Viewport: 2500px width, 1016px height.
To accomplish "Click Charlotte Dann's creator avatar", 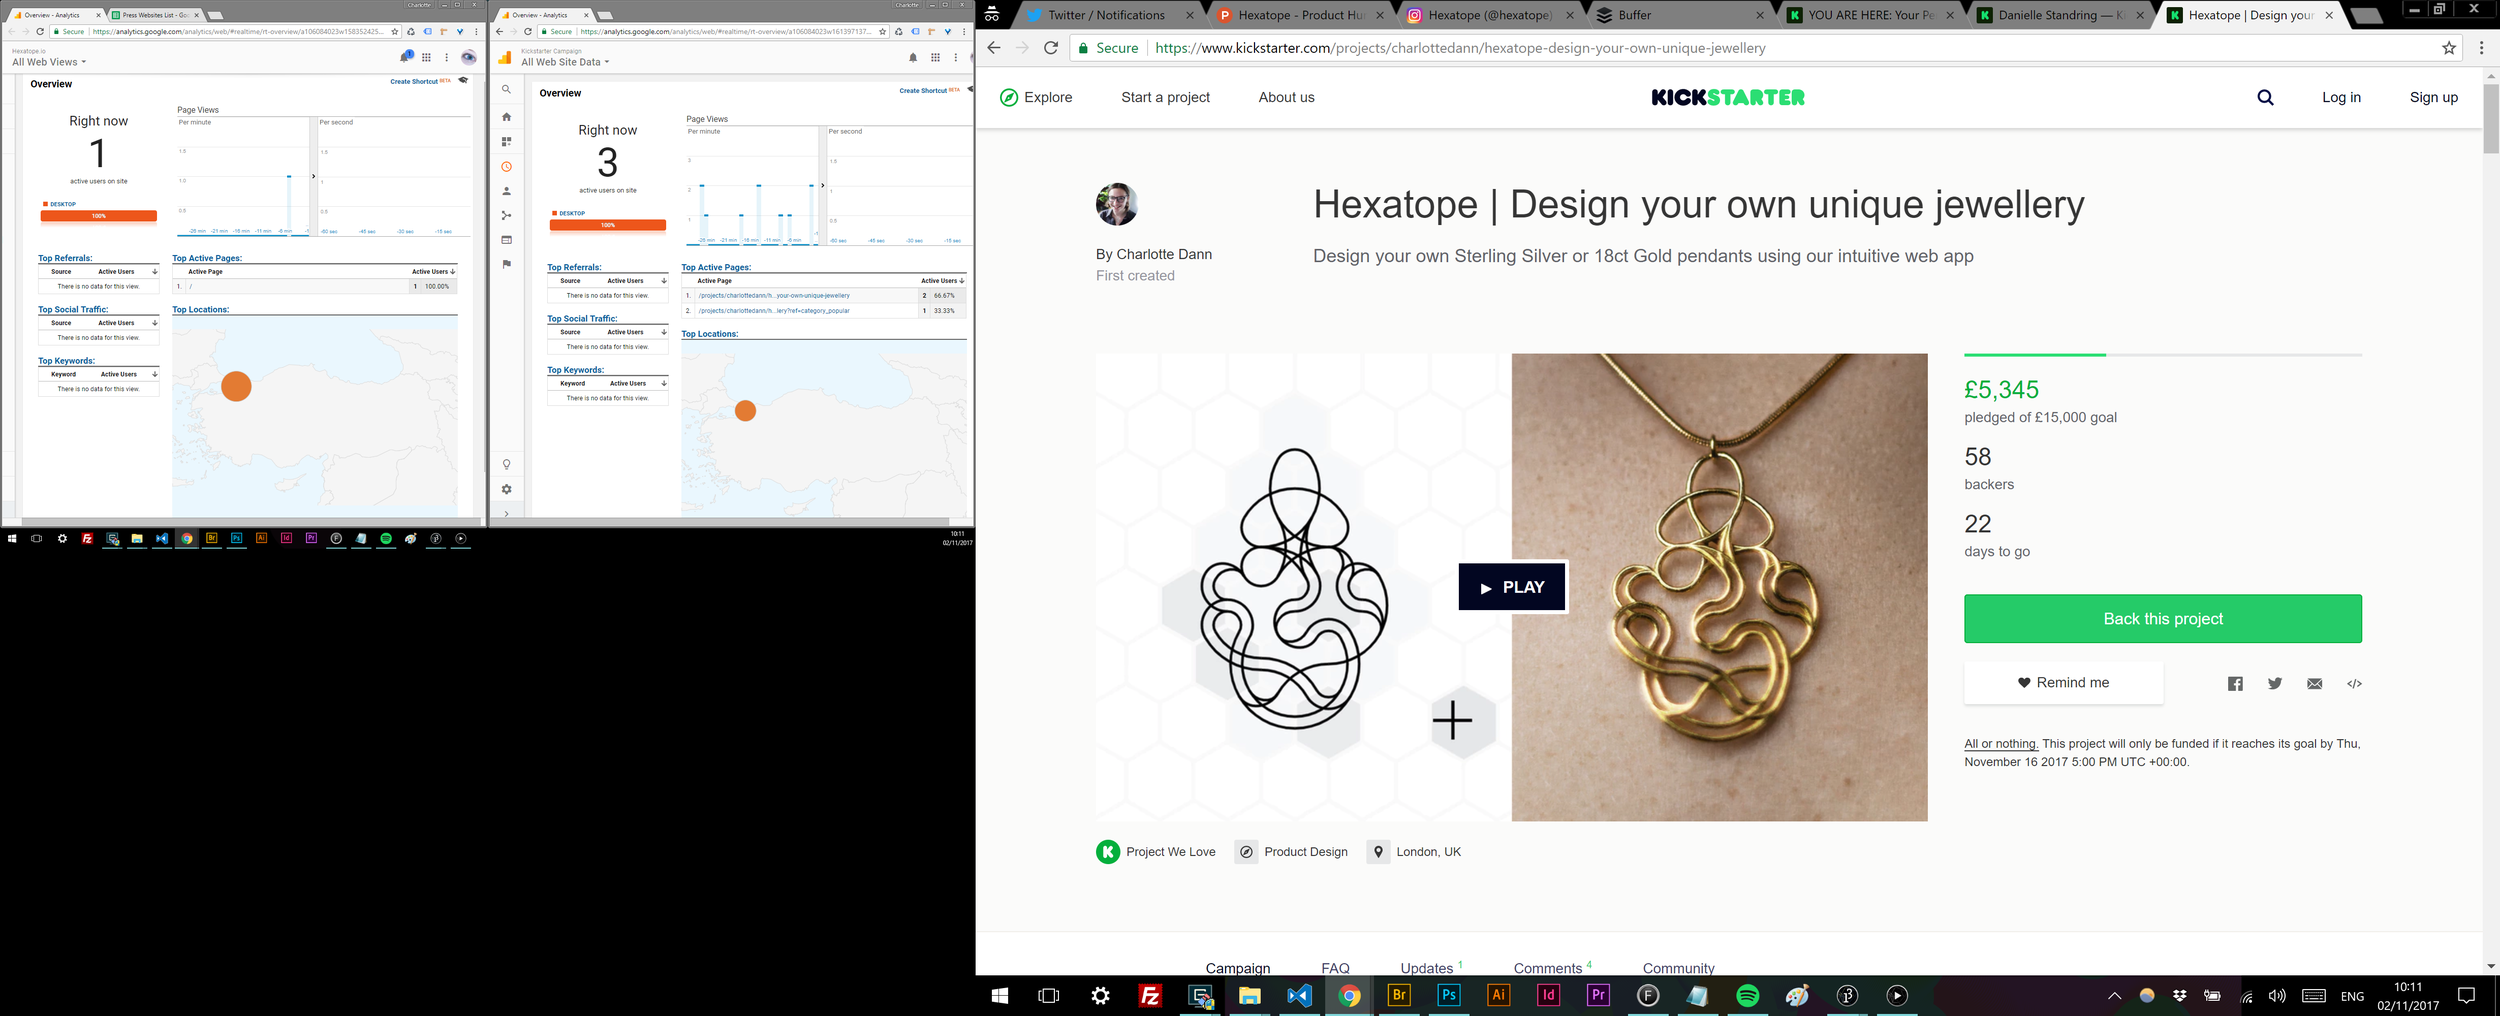I will (x=1116, y=204).
